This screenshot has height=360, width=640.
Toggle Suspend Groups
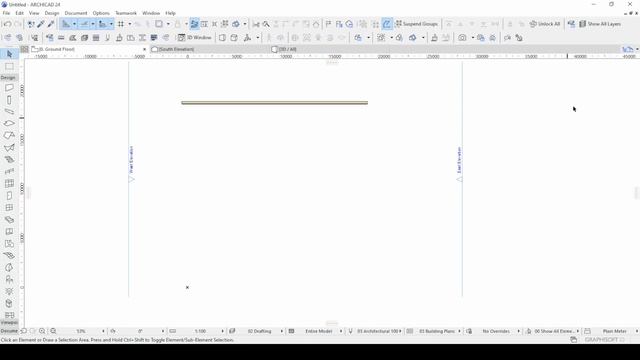coord(417,24)
